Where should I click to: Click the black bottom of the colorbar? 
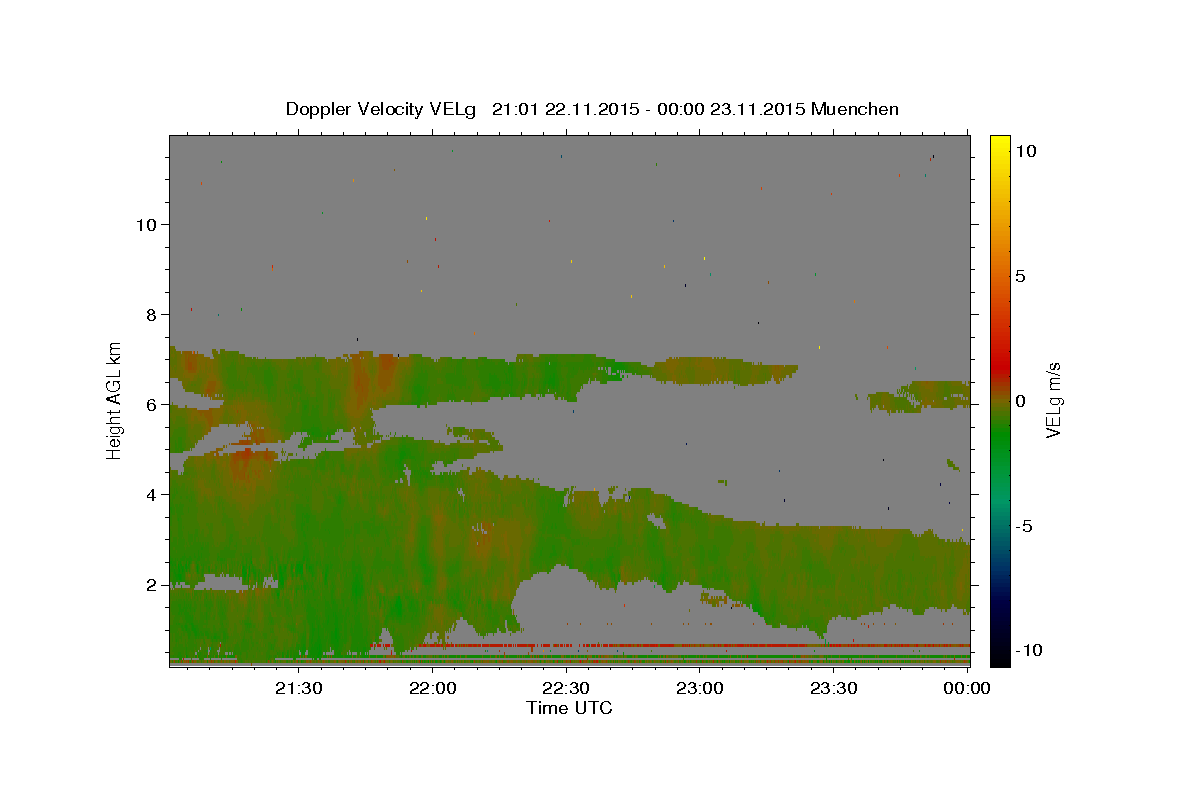tap(999, 655)
